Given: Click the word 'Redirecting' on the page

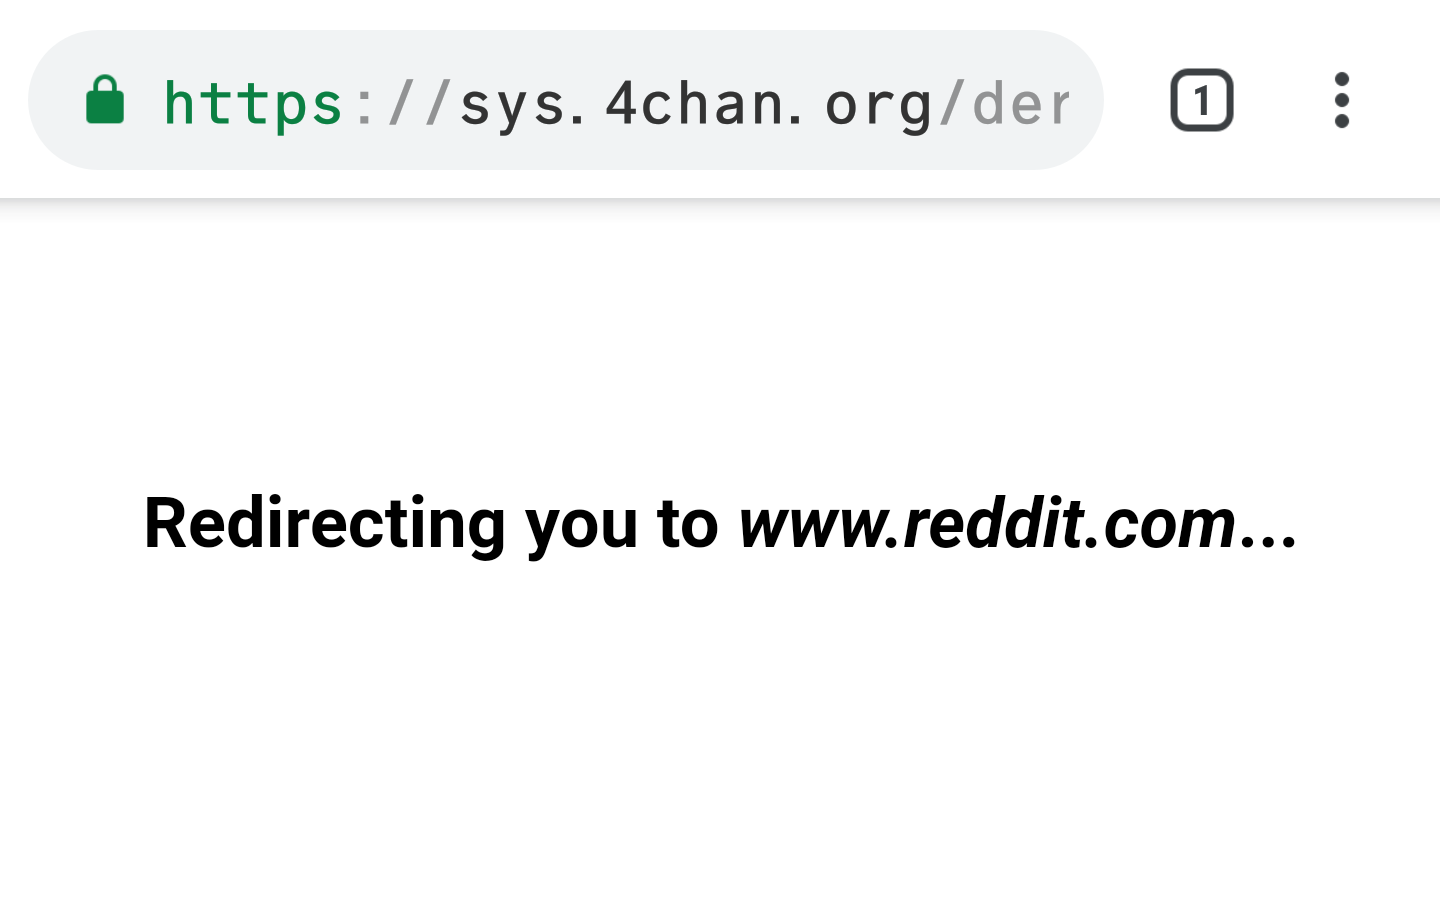Looking at the screenshot, I should pyautogui.click(x=325, y=523).
